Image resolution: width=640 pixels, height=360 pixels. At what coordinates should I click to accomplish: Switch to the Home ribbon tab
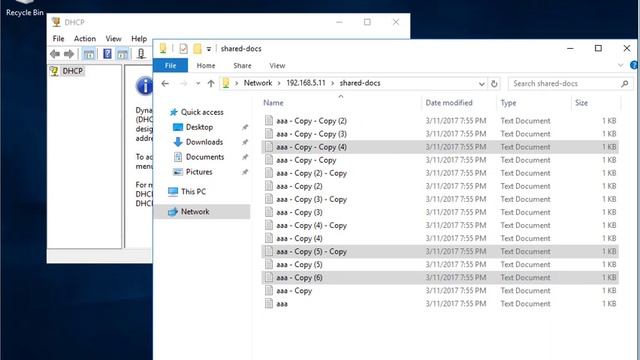pyautogui.click(x=206, y=65)
